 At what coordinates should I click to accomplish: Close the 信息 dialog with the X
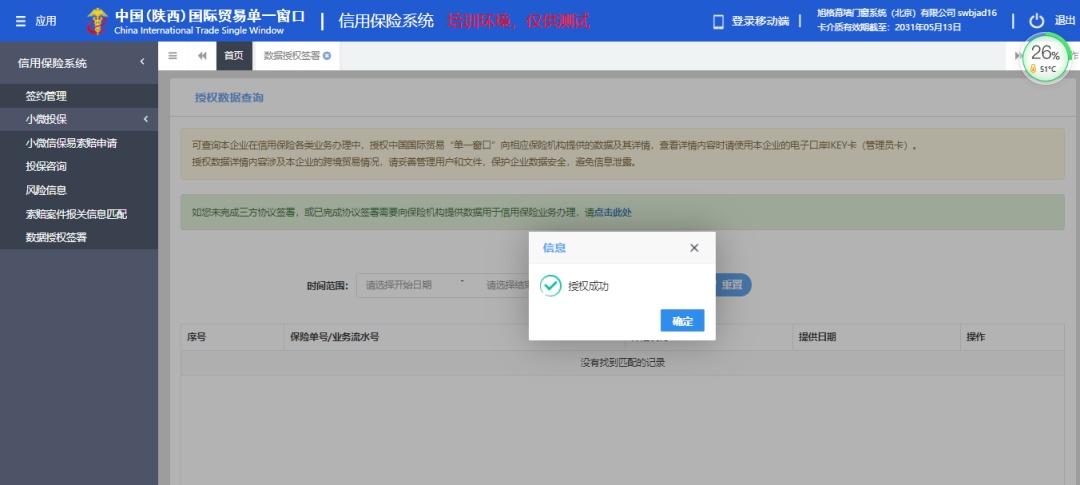tap(694, 248)
